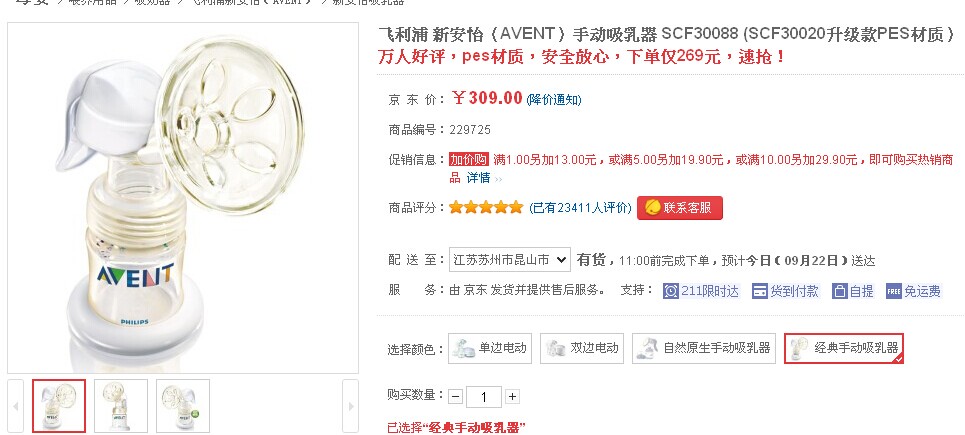The image size is (965, 435).
Task: Click the 211限时达 clock icon
Action: [671, 291]
